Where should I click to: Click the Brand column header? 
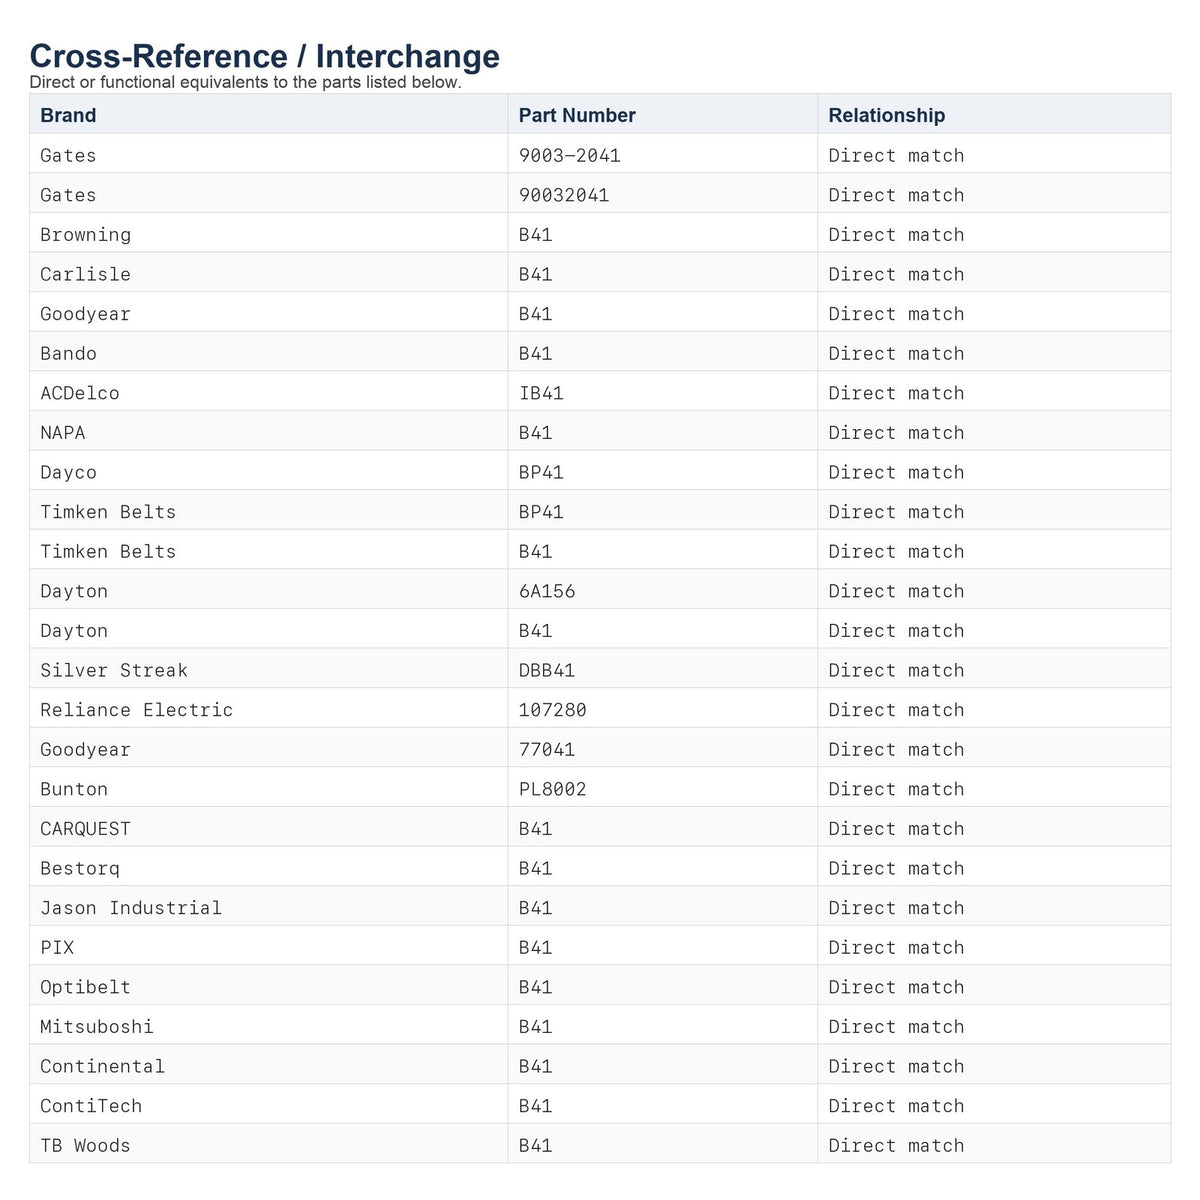(268, 115)
